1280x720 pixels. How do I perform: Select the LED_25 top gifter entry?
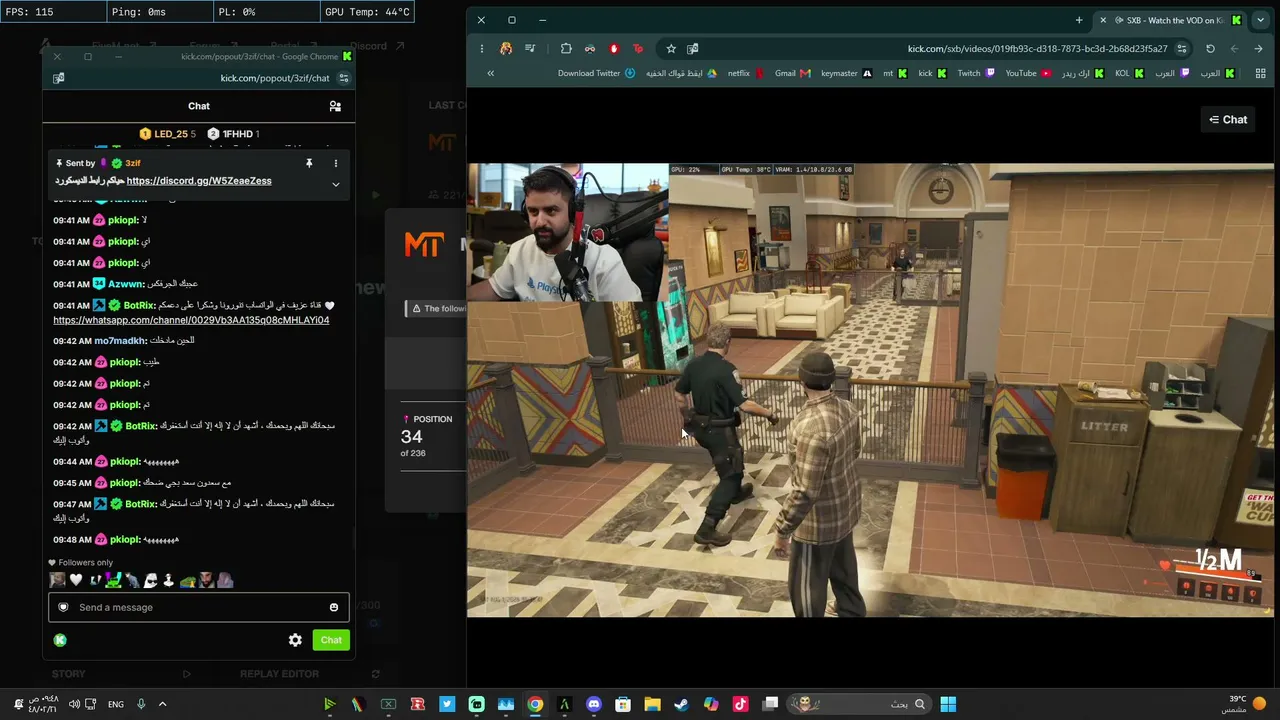coord(167,134)
